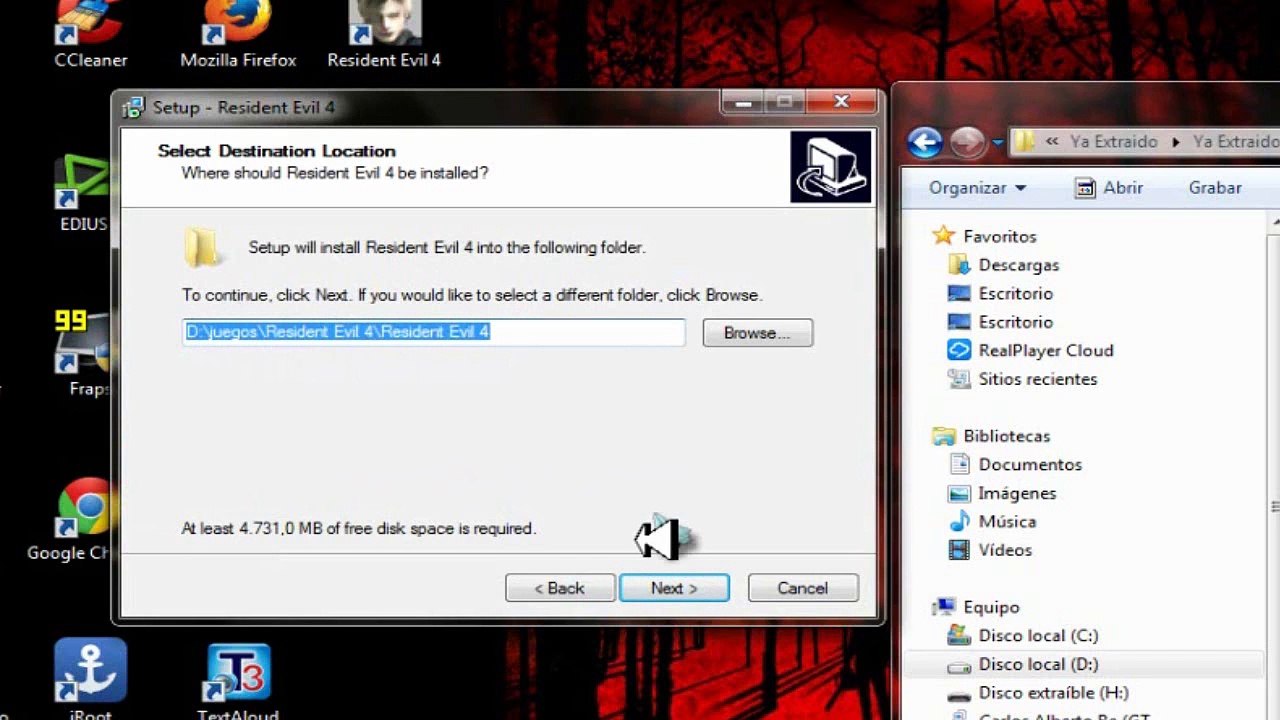The height and width of the screenshot is (720, 1280).
Task: Select Documentos library
Action: (1030, 464)
